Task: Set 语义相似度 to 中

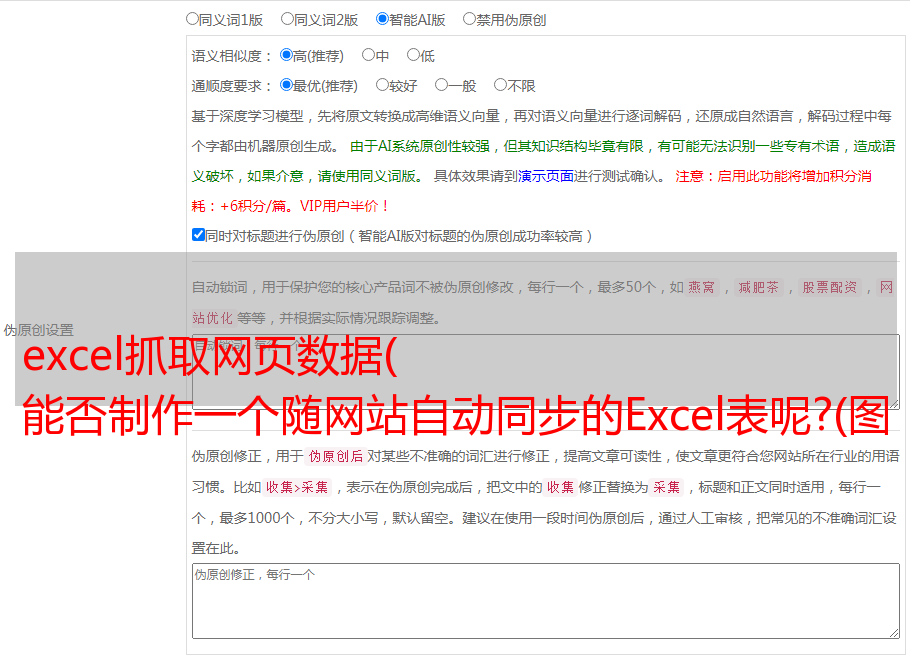Action: coord(368,55)
